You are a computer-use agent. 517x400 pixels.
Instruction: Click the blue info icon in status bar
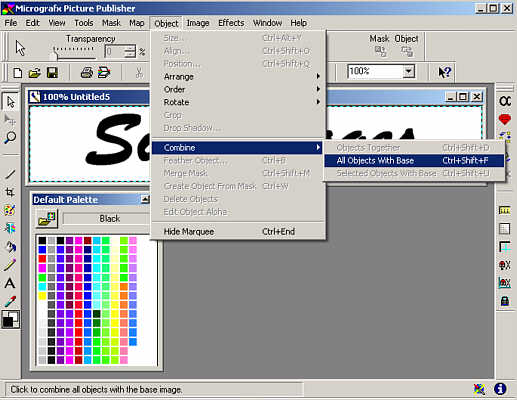click(x=500, y=389)
